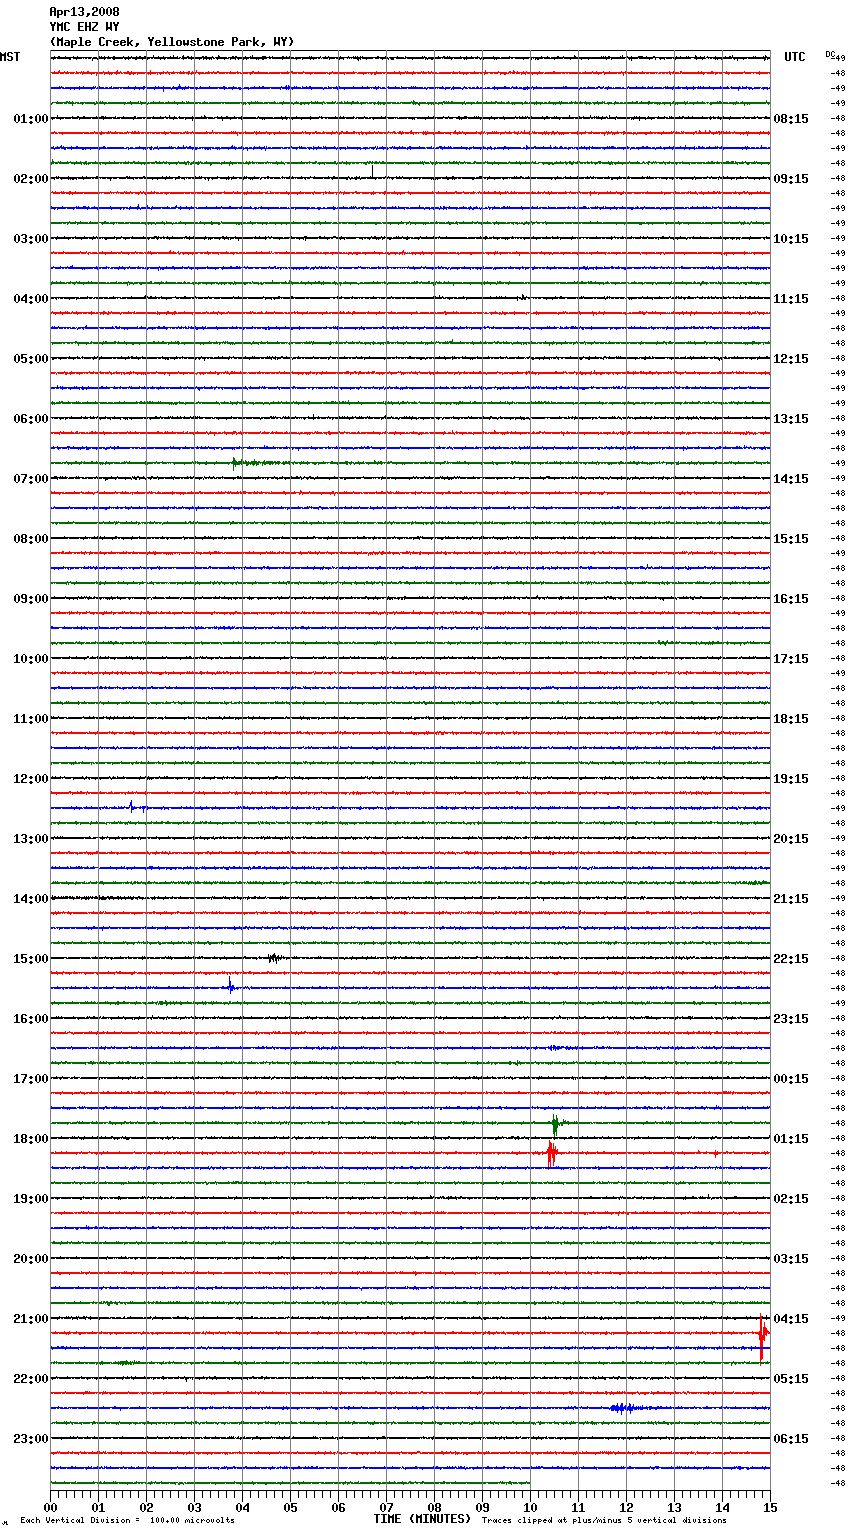850x1534 pixels.
Task: Click minute 15 on the bottom axis
Action: point(770,1507)
